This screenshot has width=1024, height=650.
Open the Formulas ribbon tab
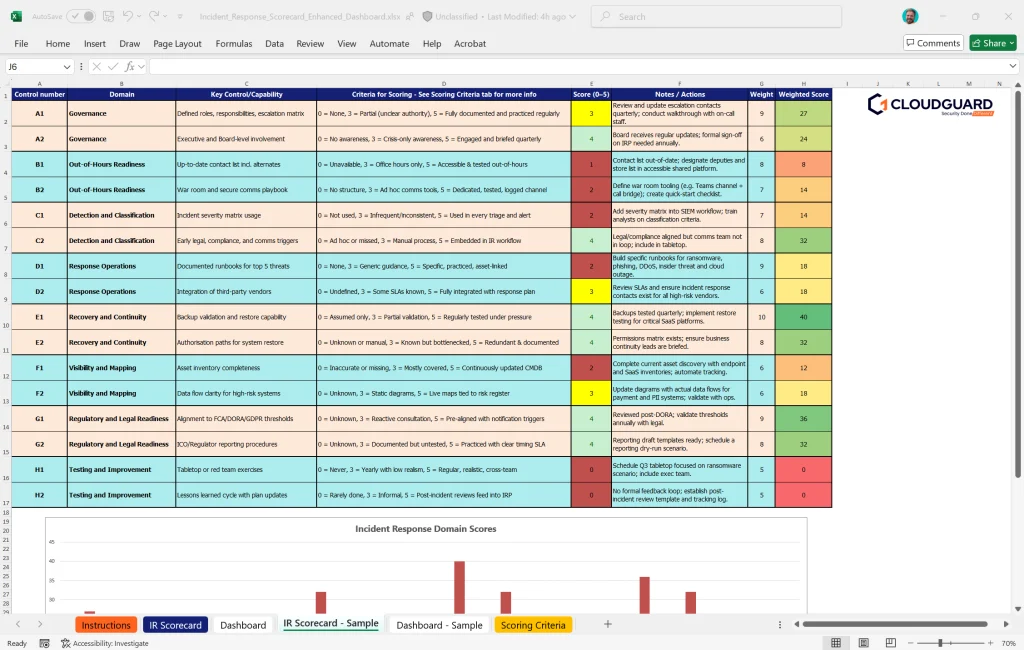tap(234, 44)
